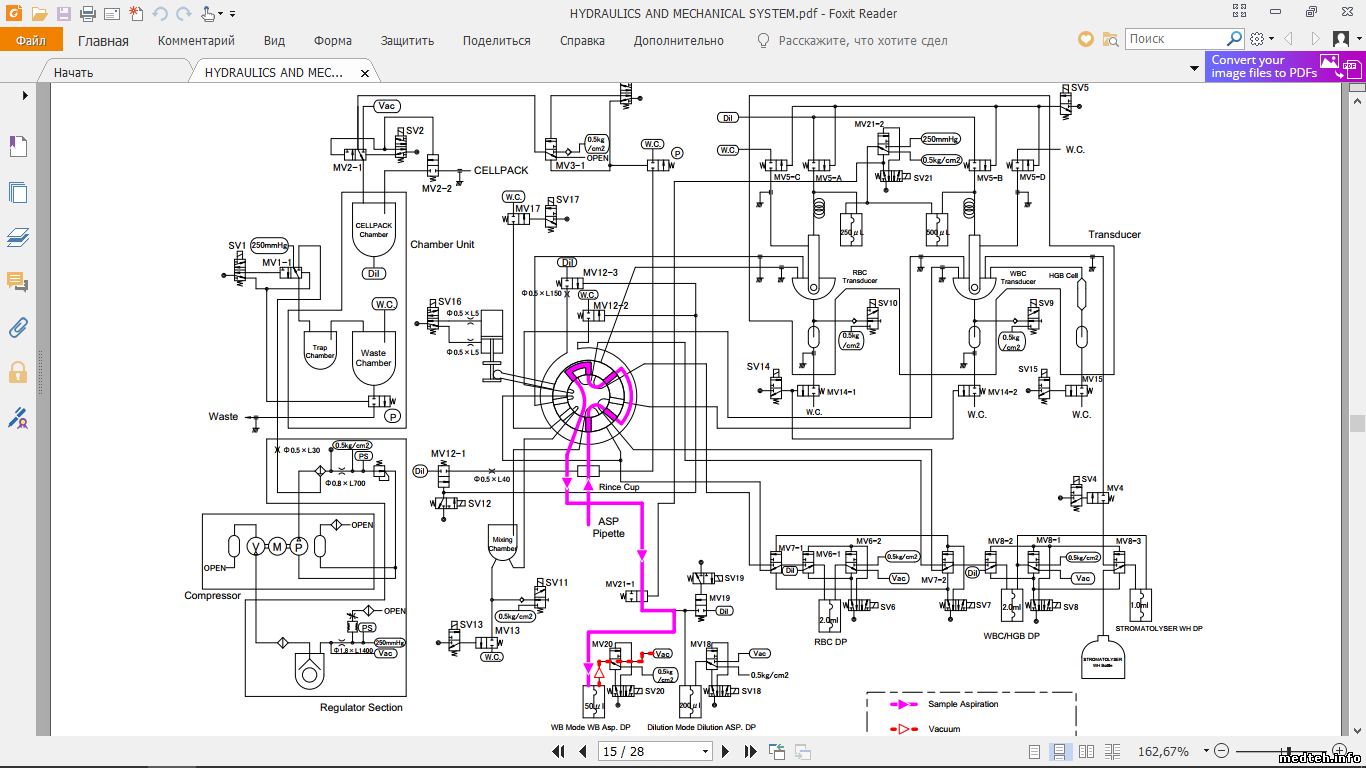This screenshot has width=1366, height=768.
Task: Click the zoom slider at the bottom
Action: (x=1280, y=751)
